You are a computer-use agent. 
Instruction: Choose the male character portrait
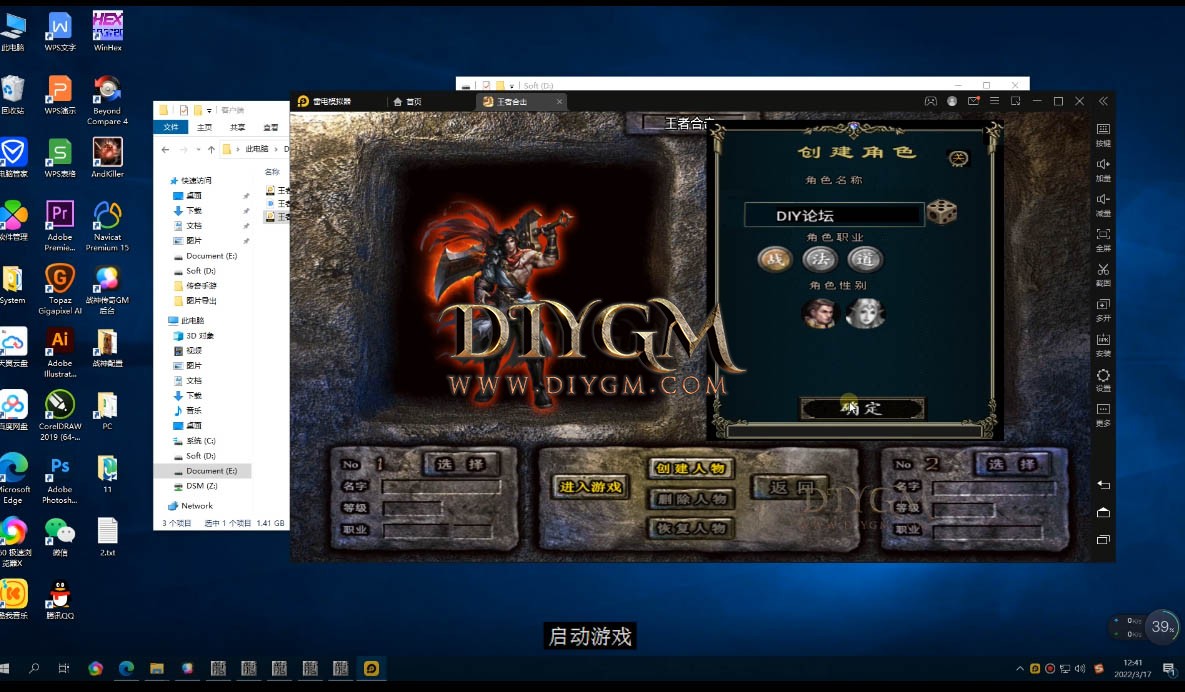820,313
